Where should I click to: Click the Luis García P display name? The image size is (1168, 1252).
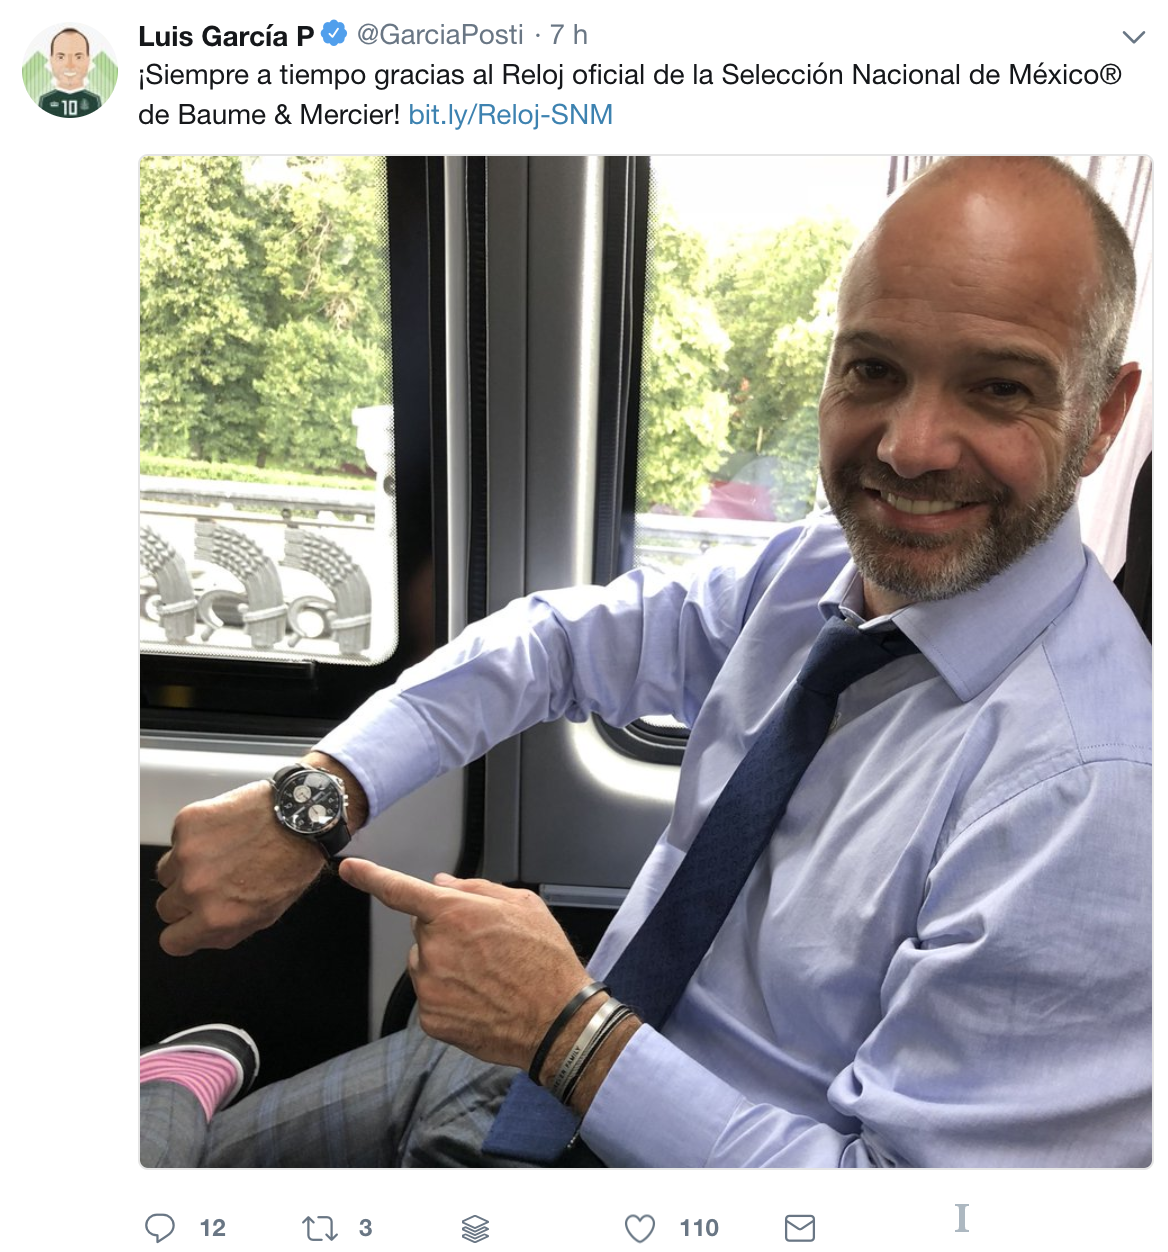click(x=226, y=36)
